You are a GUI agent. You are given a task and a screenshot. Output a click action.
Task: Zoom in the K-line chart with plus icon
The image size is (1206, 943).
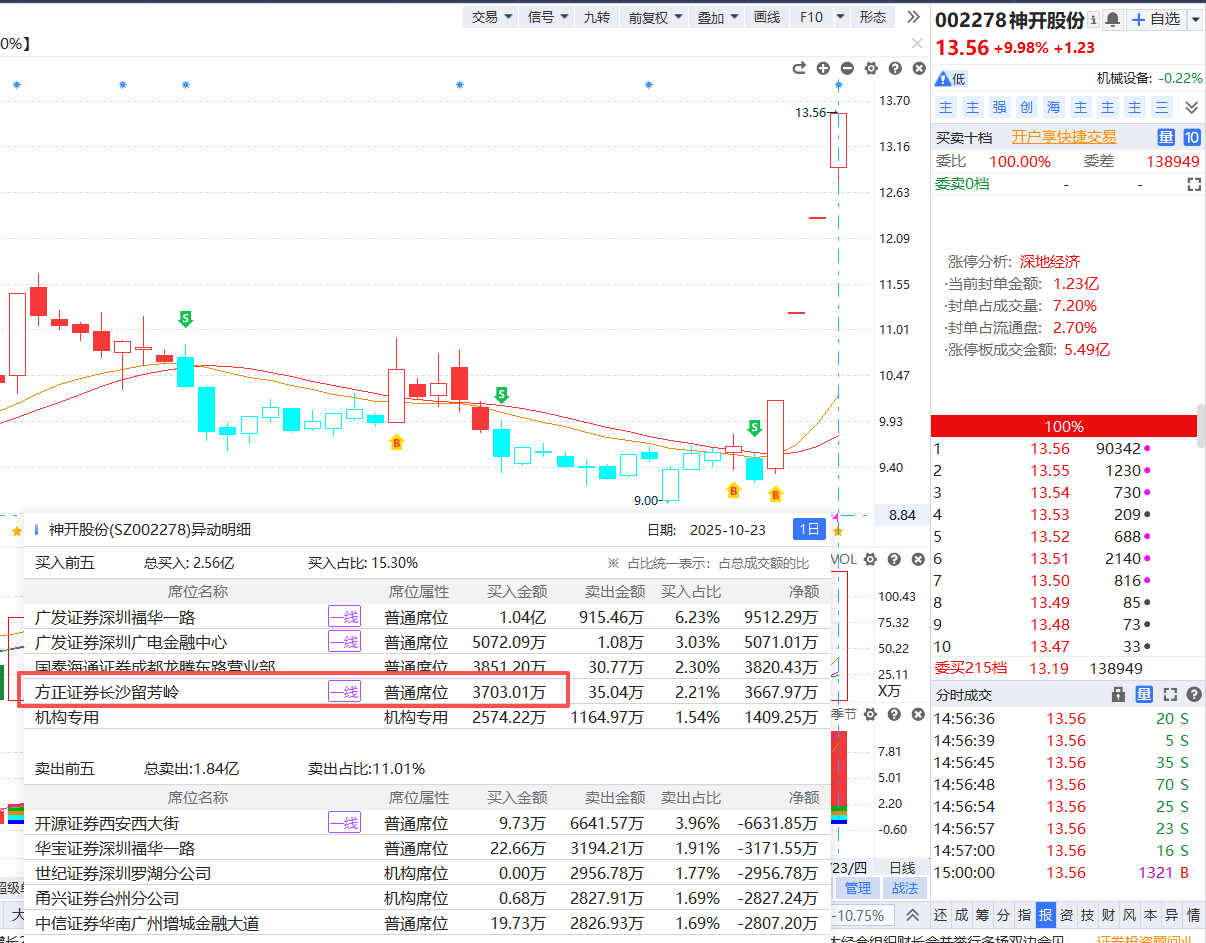(823, 68)
